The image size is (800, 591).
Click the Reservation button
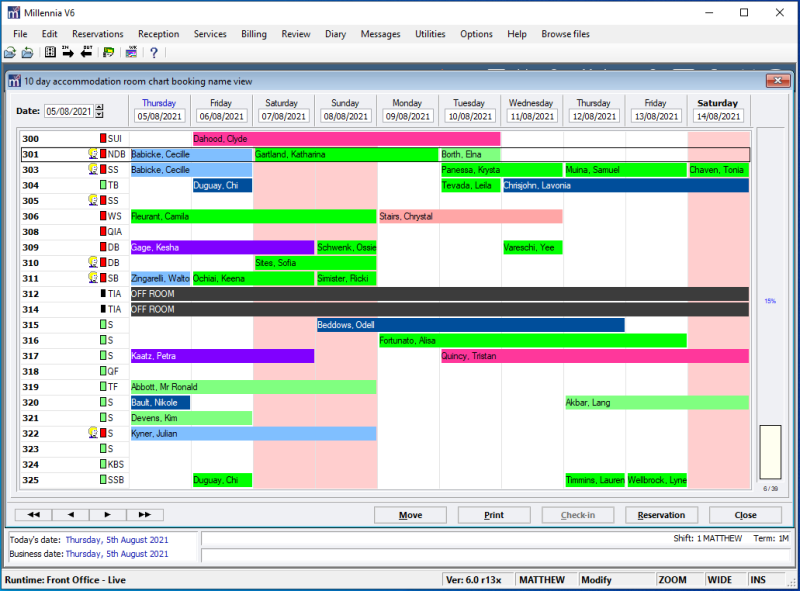pyautogui.click(x=661, y=515)
